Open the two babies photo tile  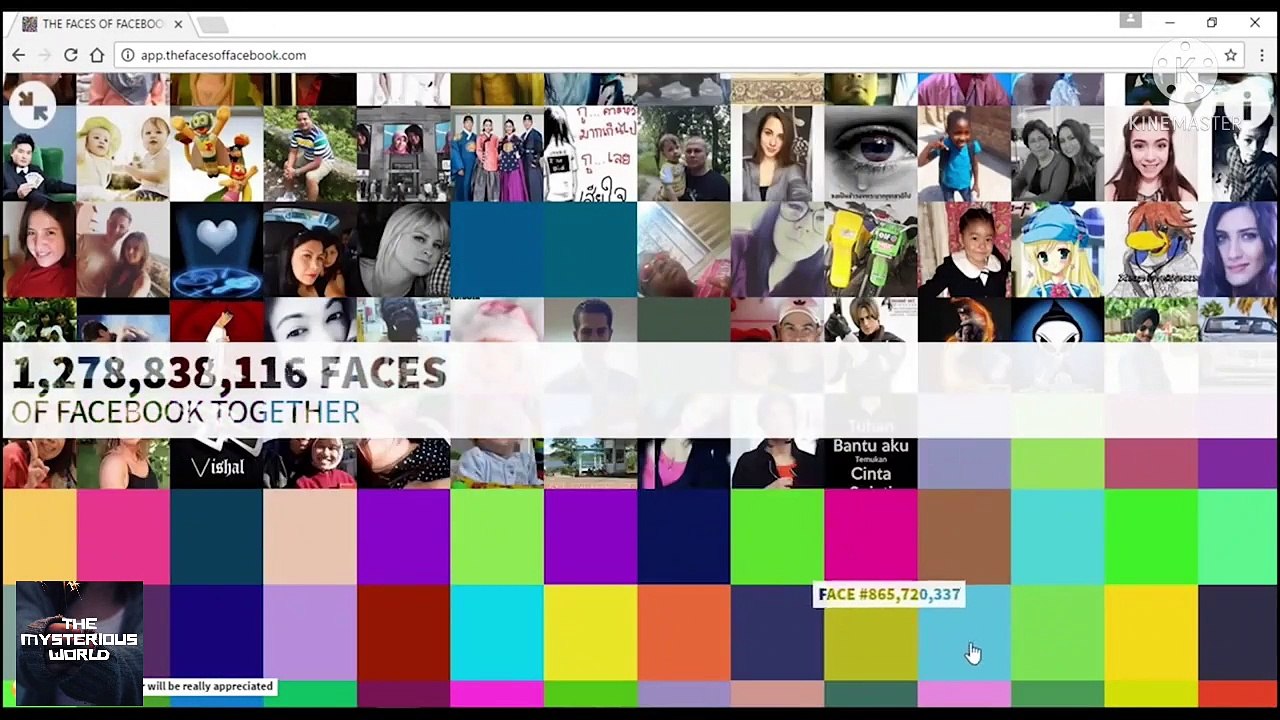[x=123, y=154]
